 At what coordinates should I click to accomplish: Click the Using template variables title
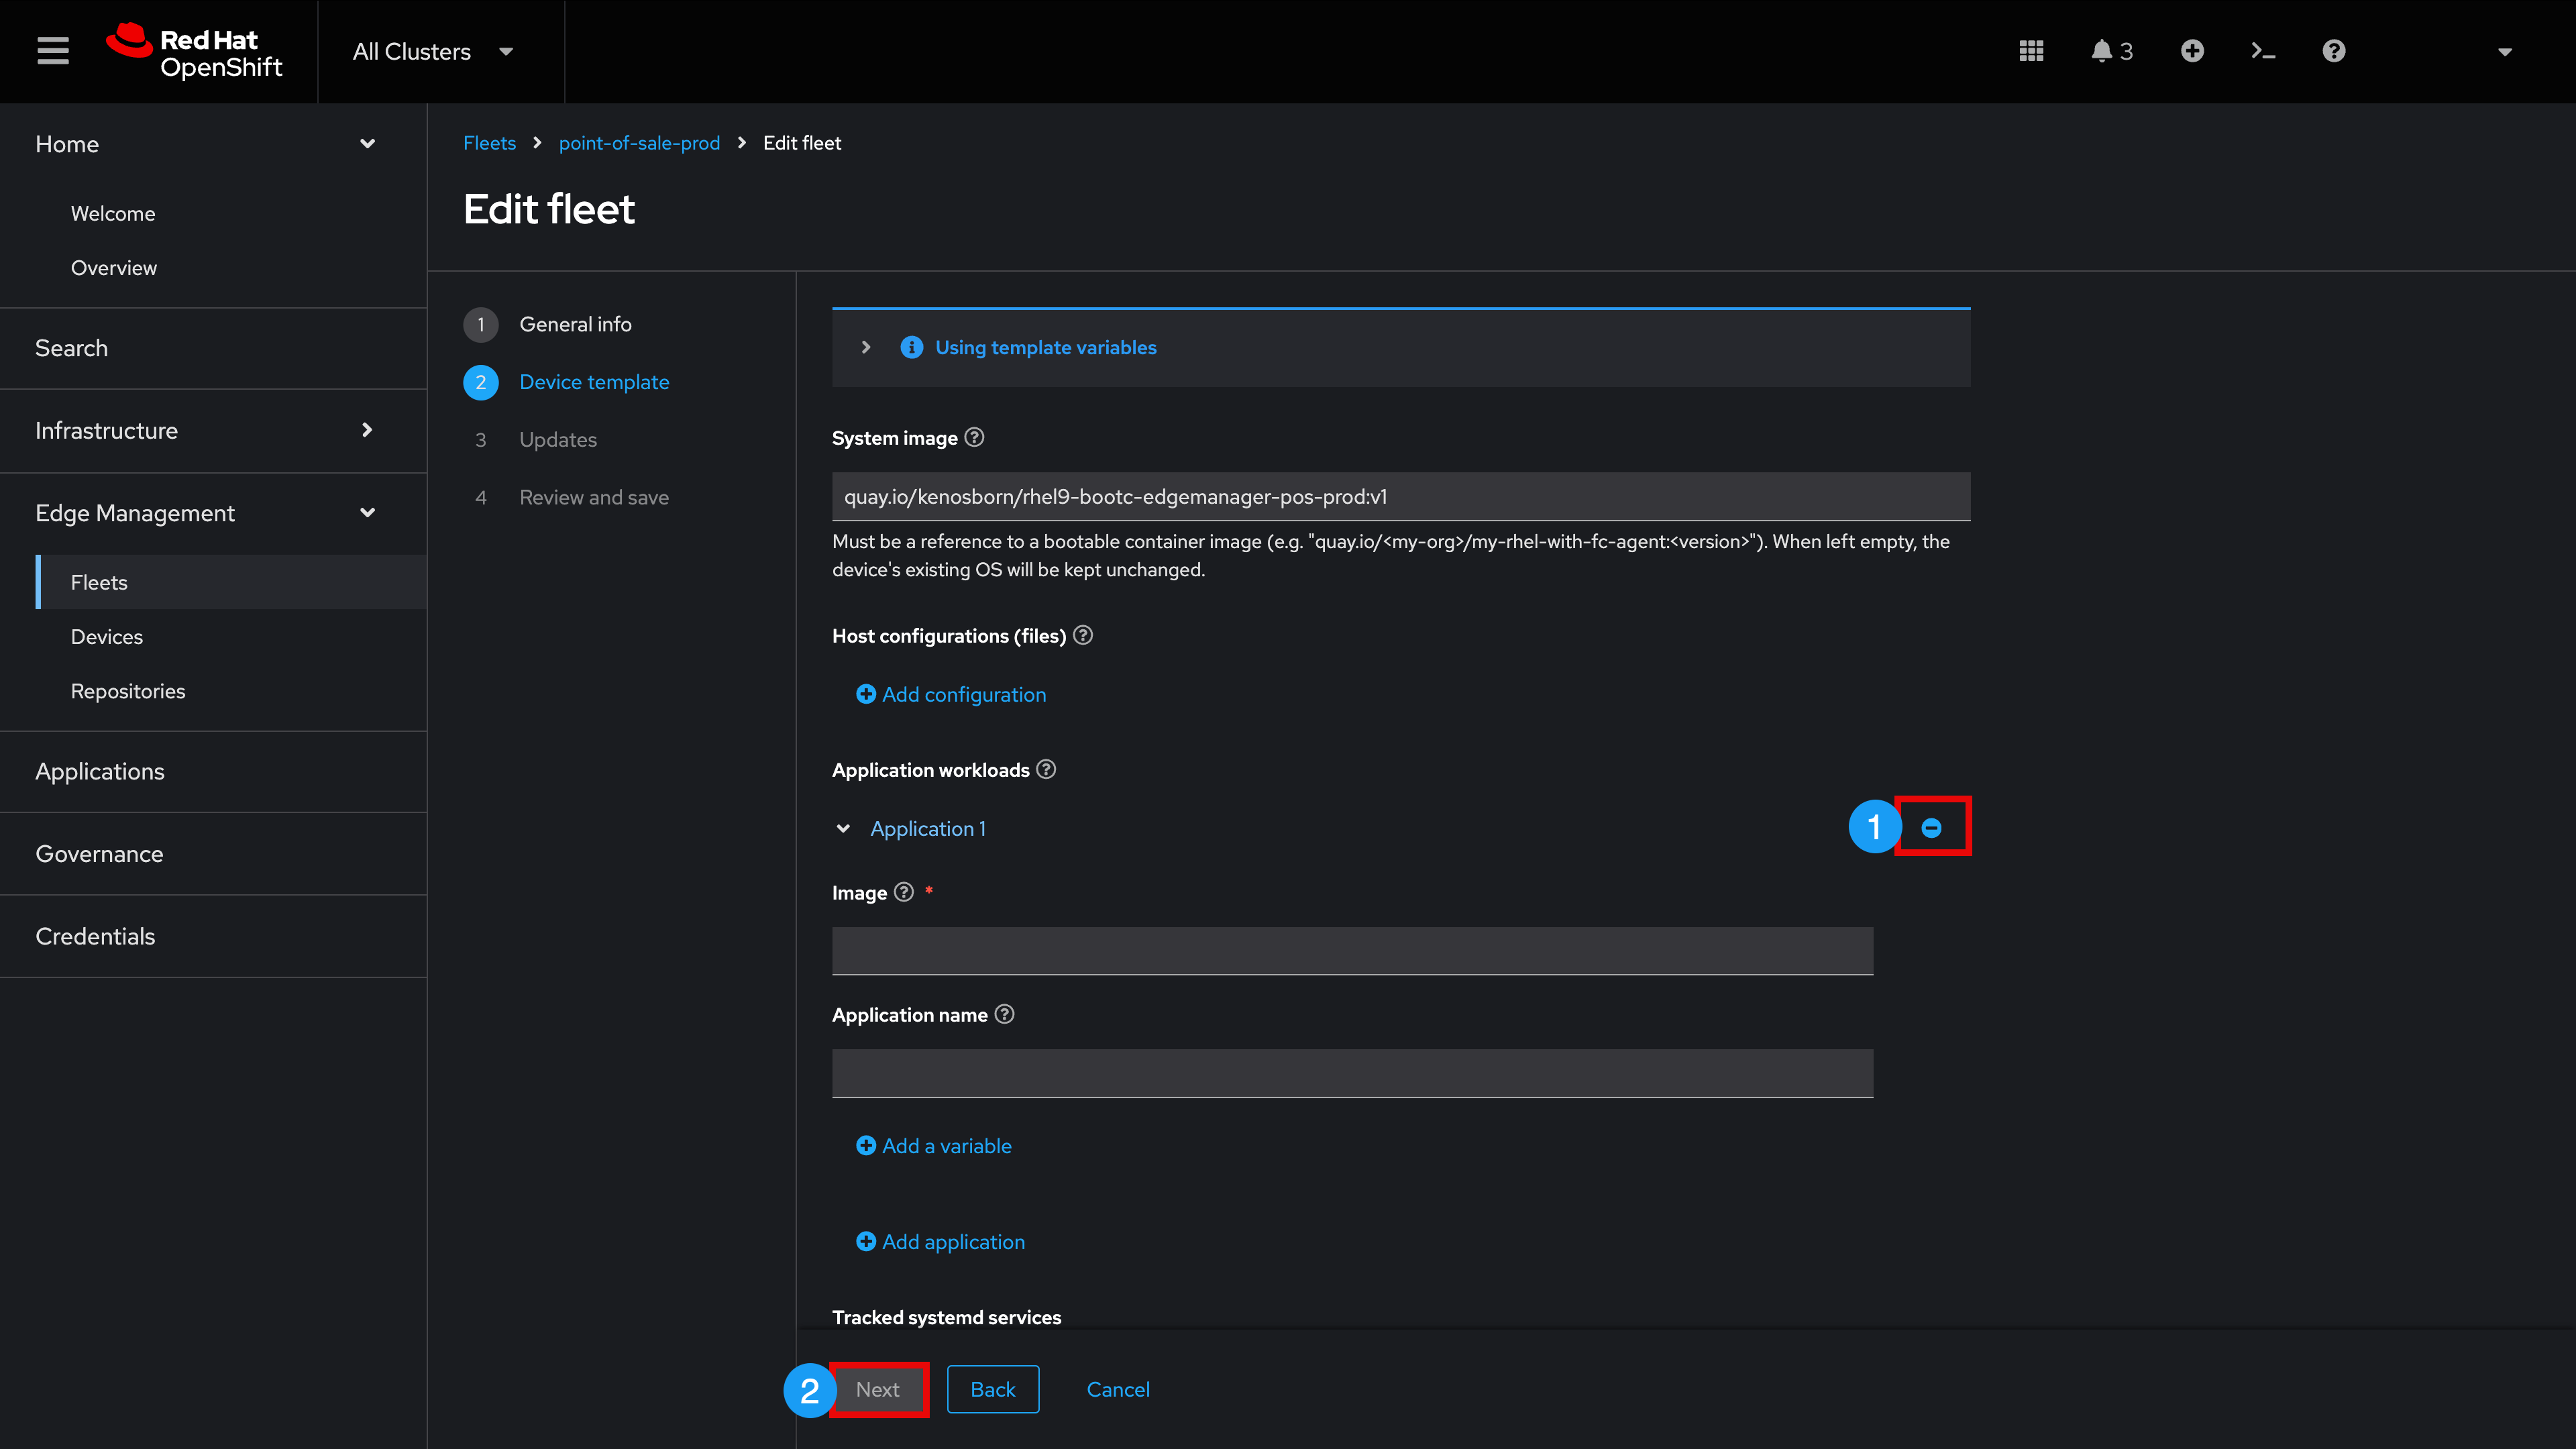[x=1046, y=347]
